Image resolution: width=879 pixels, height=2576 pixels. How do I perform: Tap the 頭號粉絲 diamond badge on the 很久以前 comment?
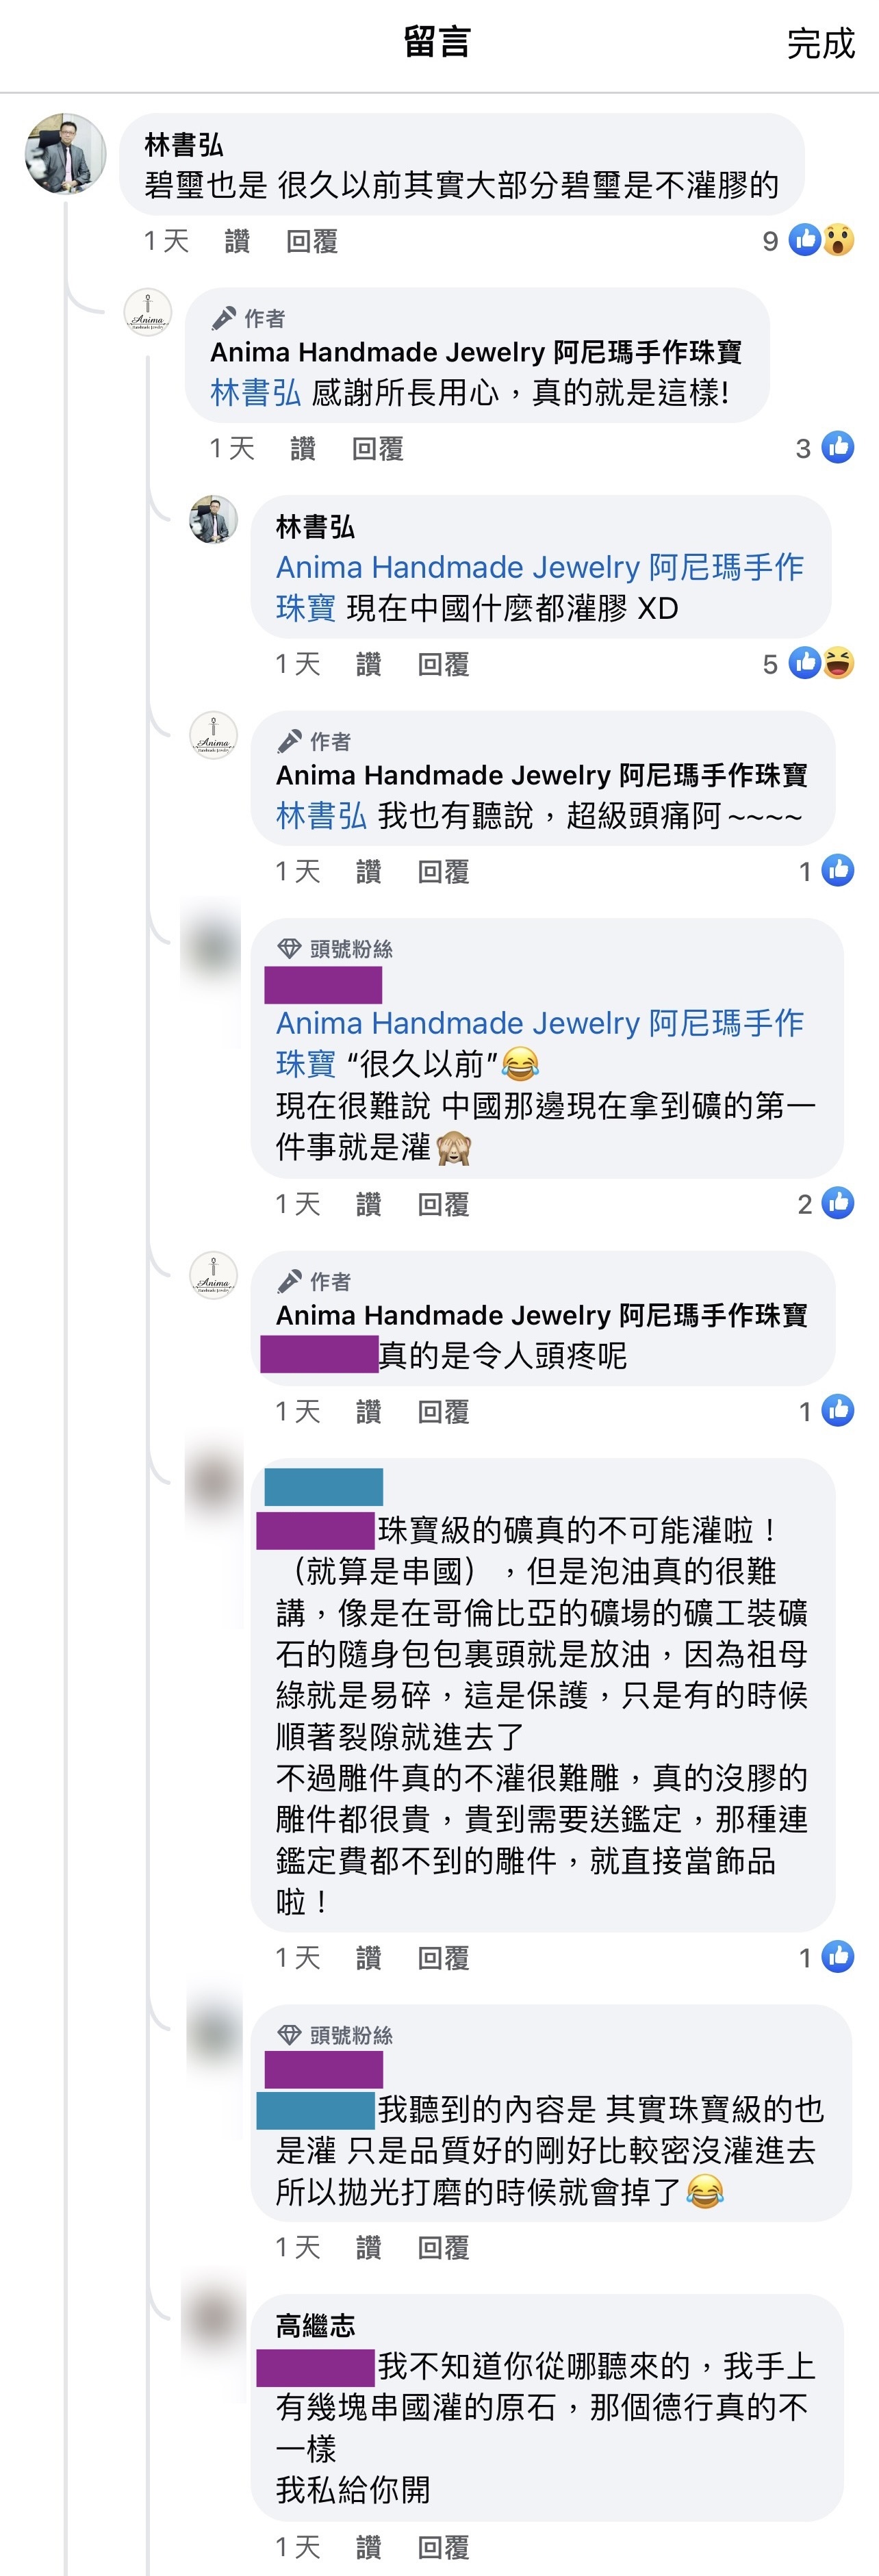289,948
